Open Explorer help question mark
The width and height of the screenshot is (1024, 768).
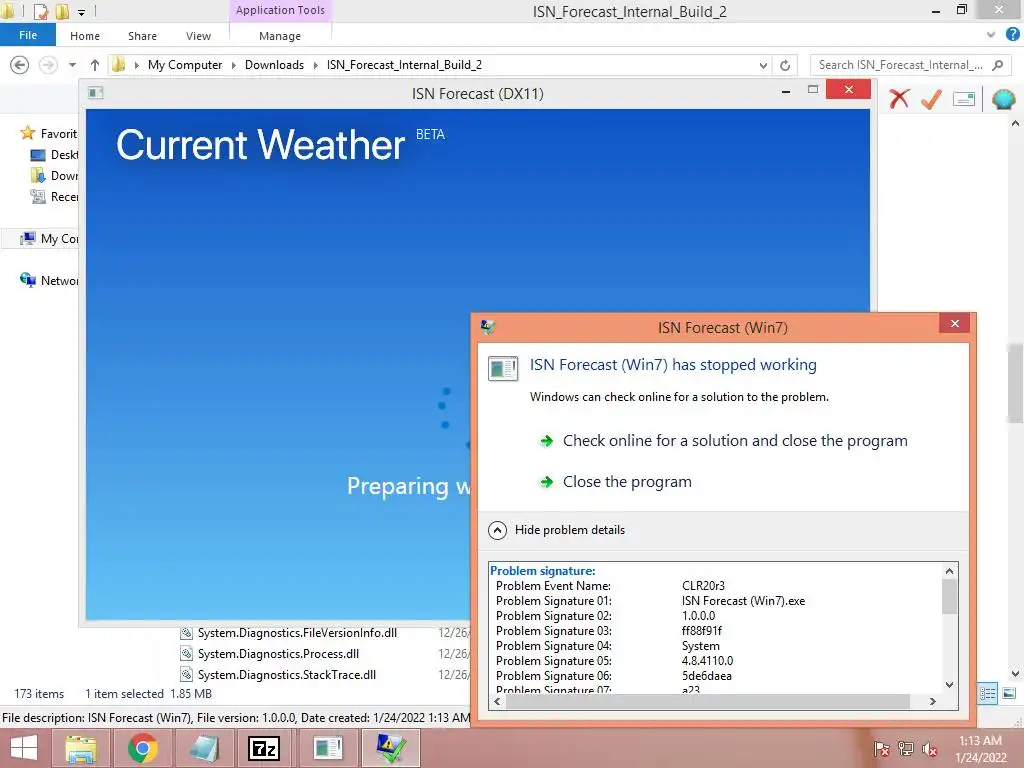[1012, 34]
